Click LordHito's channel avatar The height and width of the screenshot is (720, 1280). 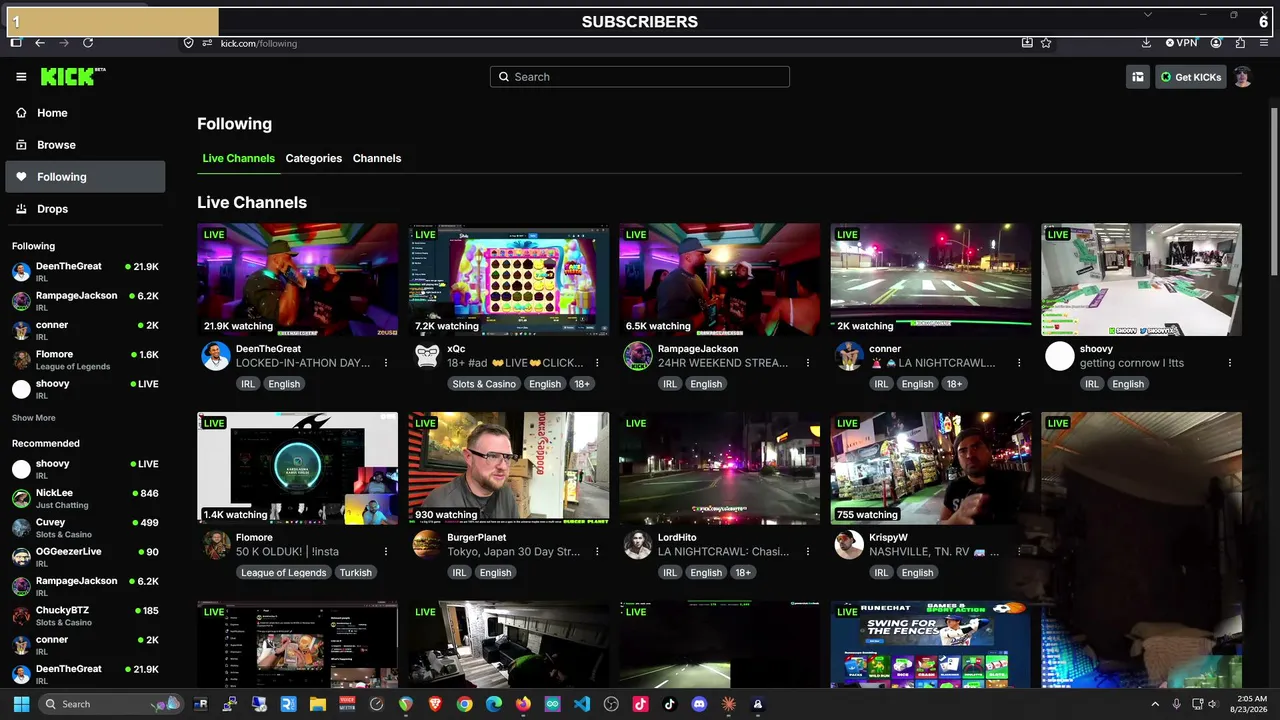[x=638, y=545]
